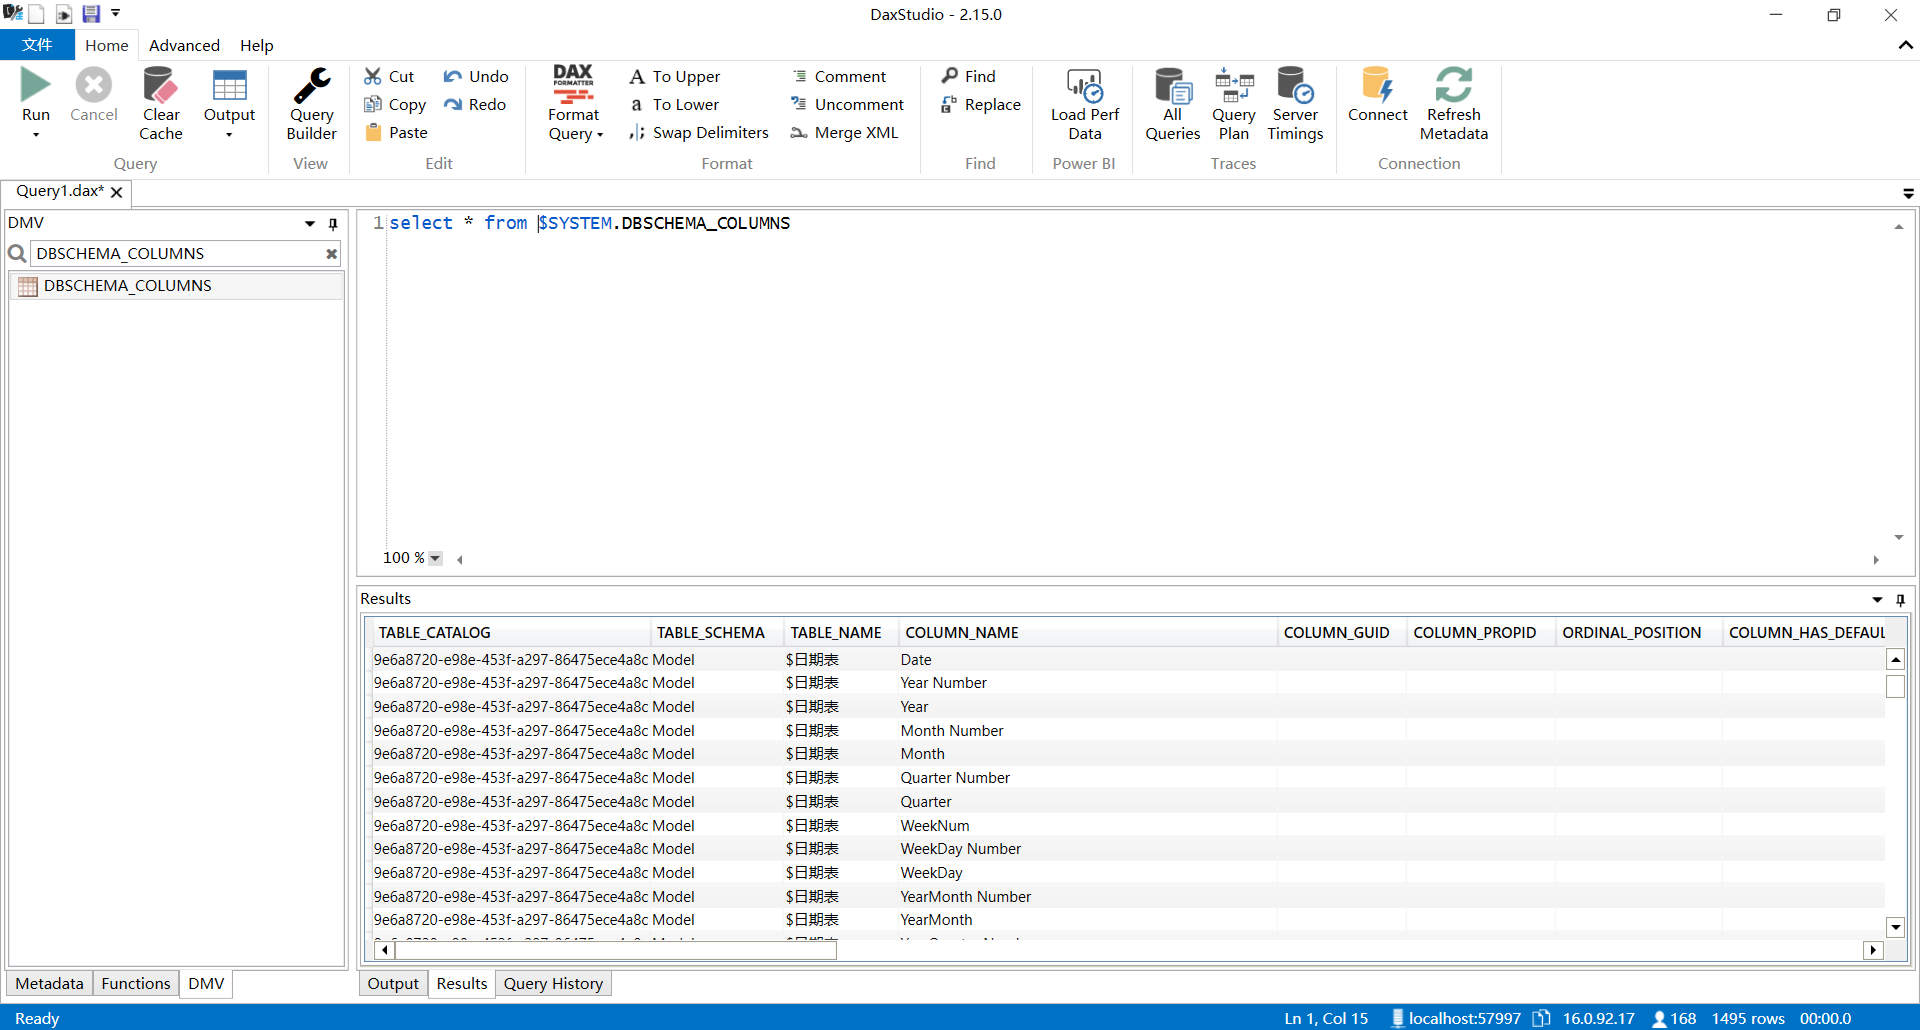Viewport: 1920px width, 1030px height.
Task: Select DBSCHEMA_COLUMNS in the DMV list
Action: pyautogui.click(x=127, y=286)
